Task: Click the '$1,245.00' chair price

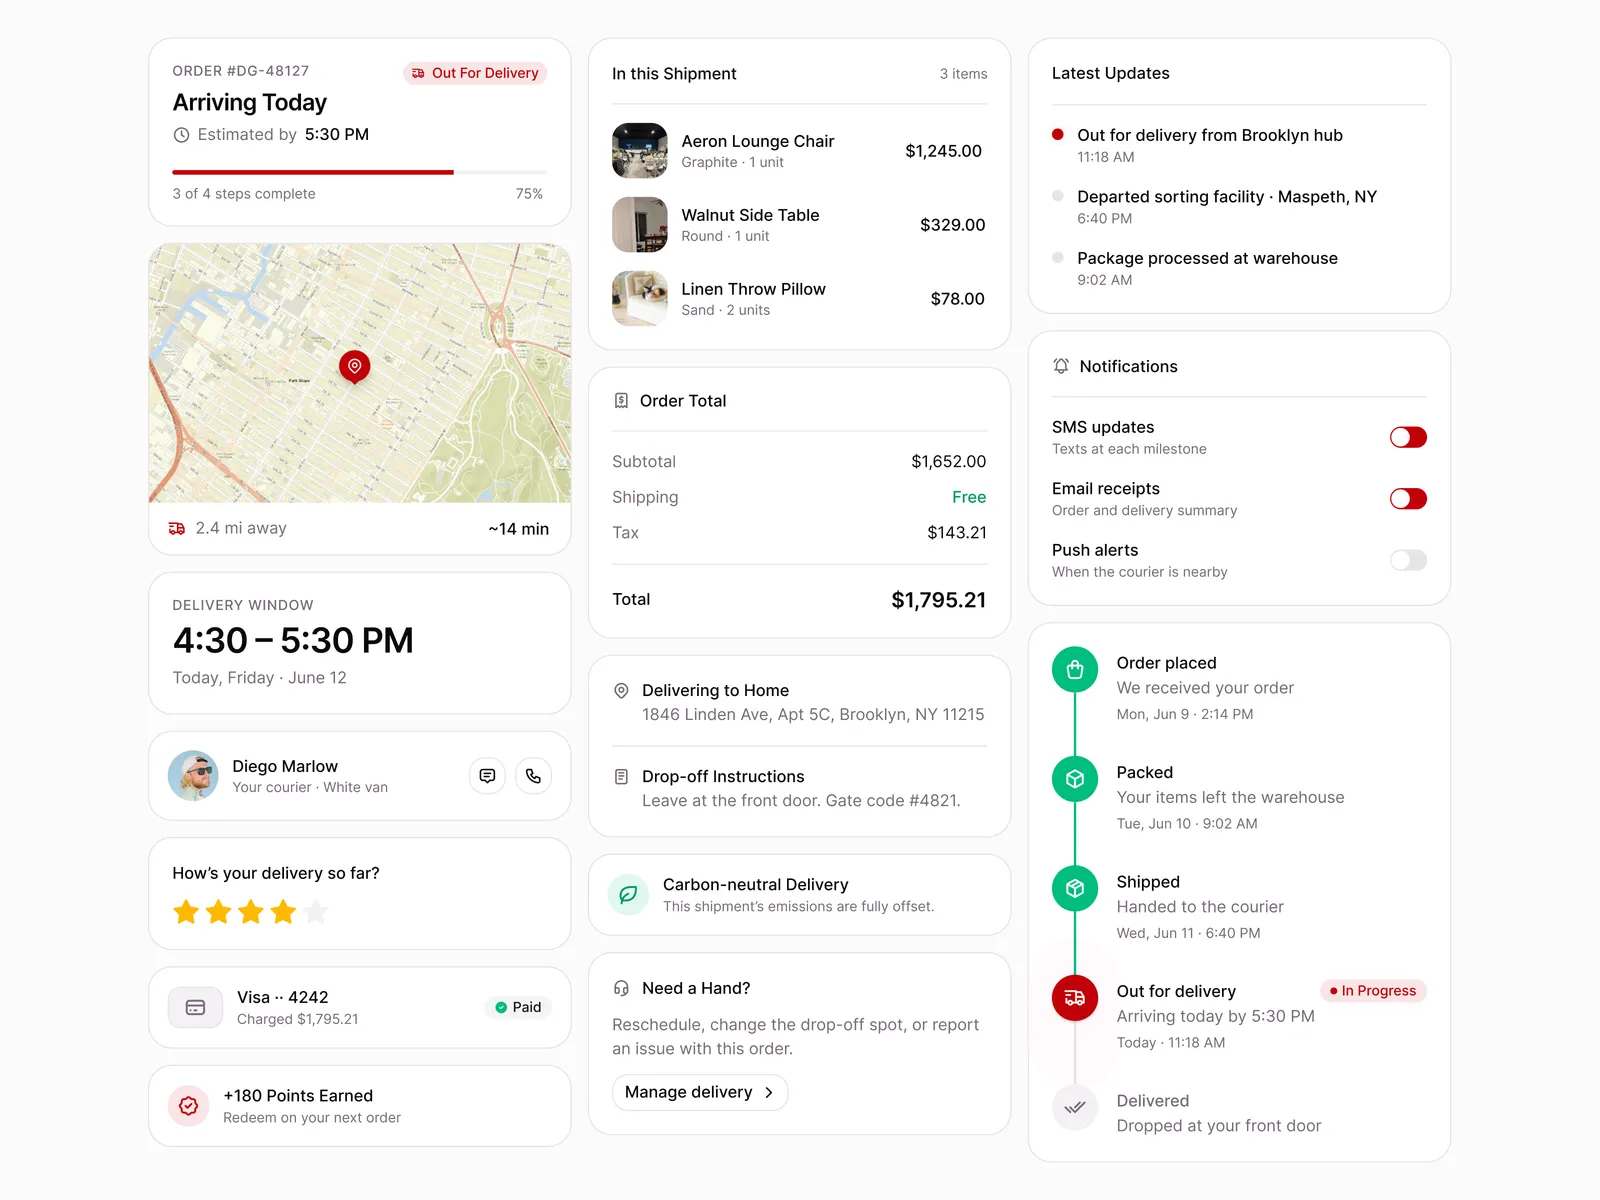Action: pyautogui.click(x=943, y=151)
